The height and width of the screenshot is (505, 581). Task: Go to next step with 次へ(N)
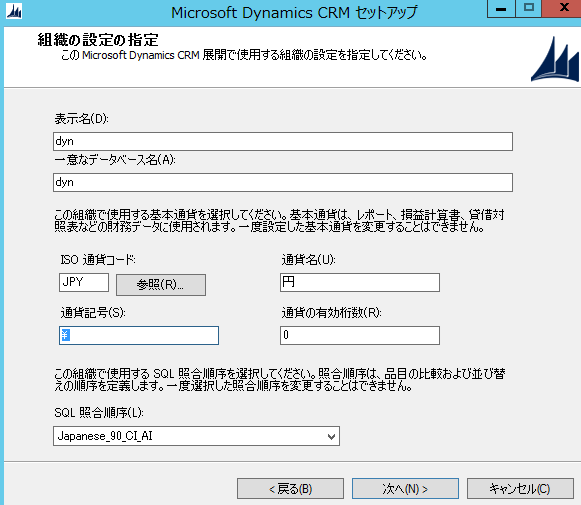405,489
